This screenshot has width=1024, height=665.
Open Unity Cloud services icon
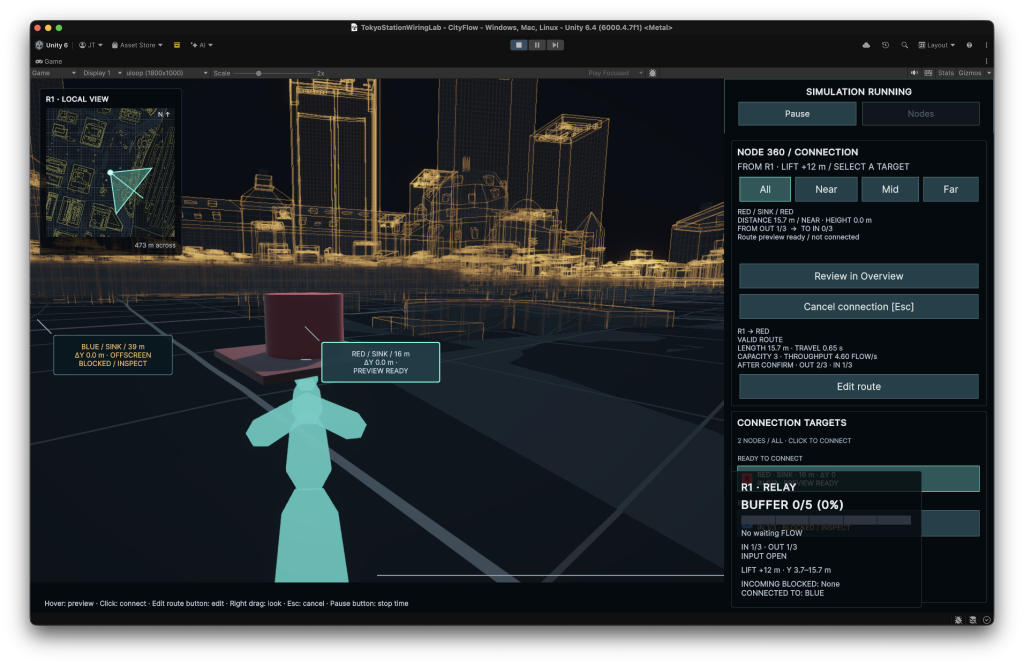tap(866, 45)
